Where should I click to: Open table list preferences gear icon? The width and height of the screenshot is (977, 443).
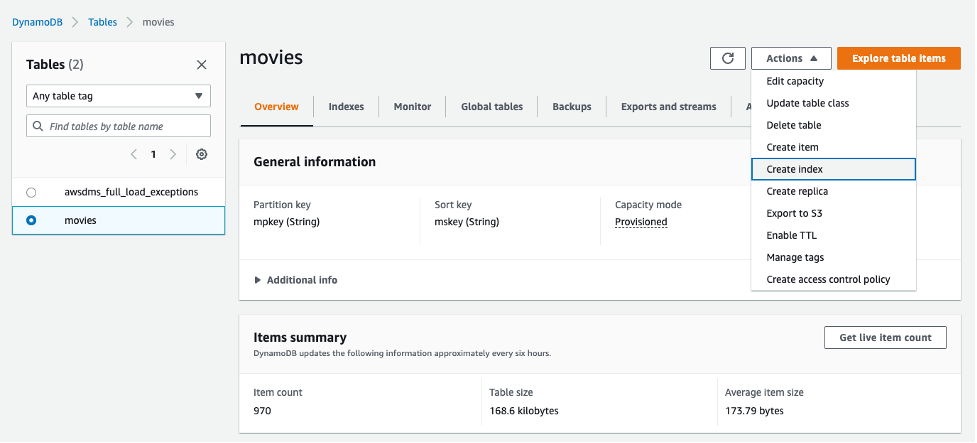pyautogui.click(x=201, y=155)
